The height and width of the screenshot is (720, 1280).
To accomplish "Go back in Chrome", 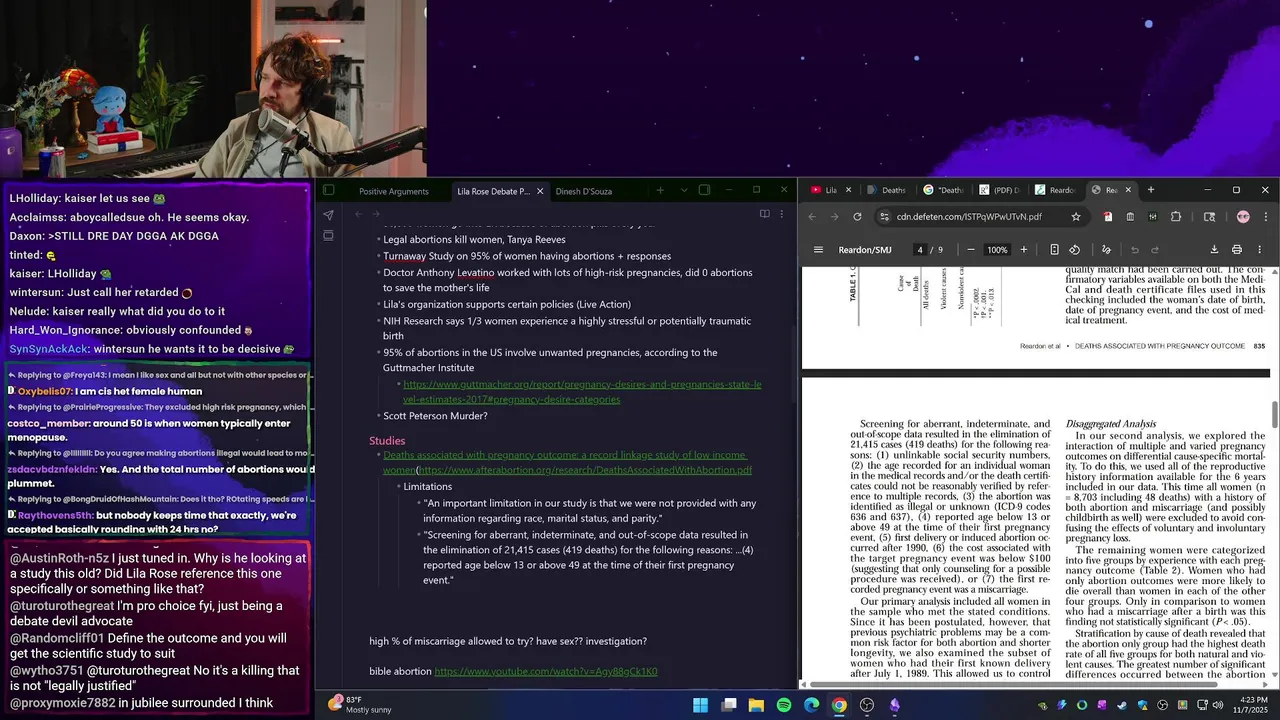I will point(812,217).
